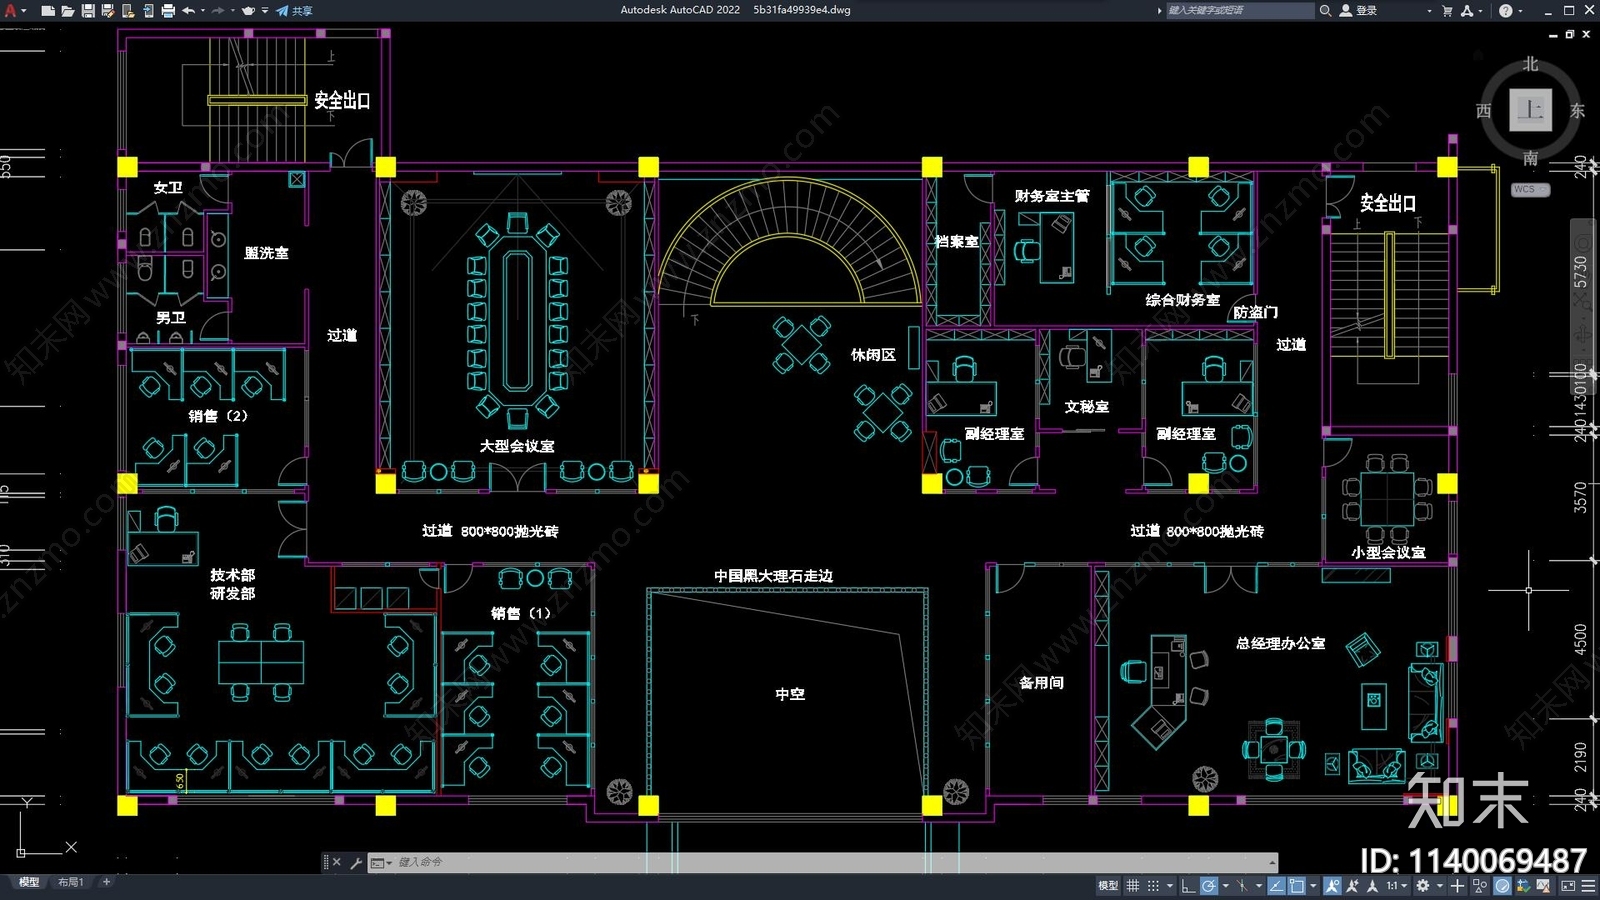Click the 共享 share button
This screenshot has height=900, width=1600.
[294, 10]
